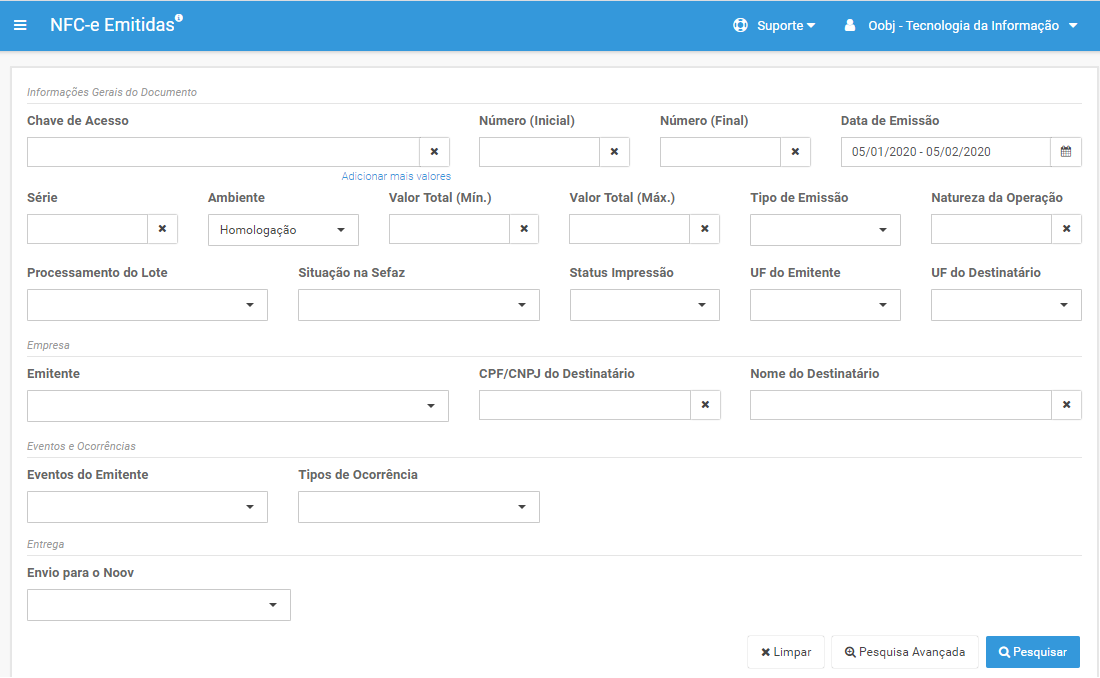Open the Status Impressão dropdown

tap(645, 305)
